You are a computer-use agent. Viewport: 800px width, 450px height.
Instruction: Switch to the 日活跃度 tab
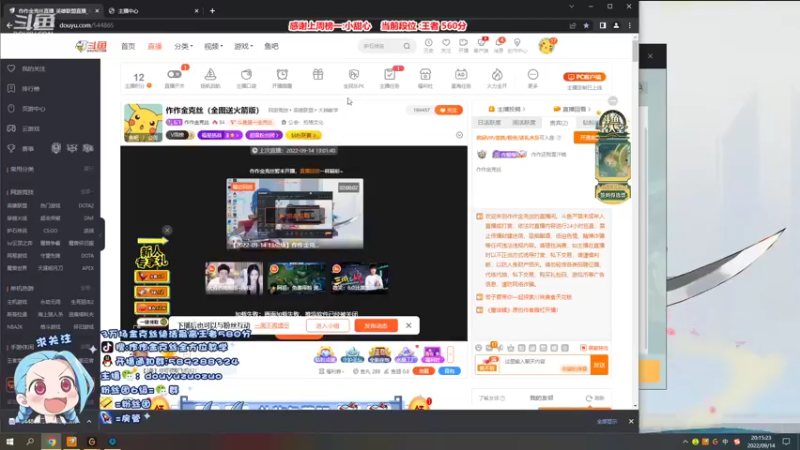tap(489, 122)
